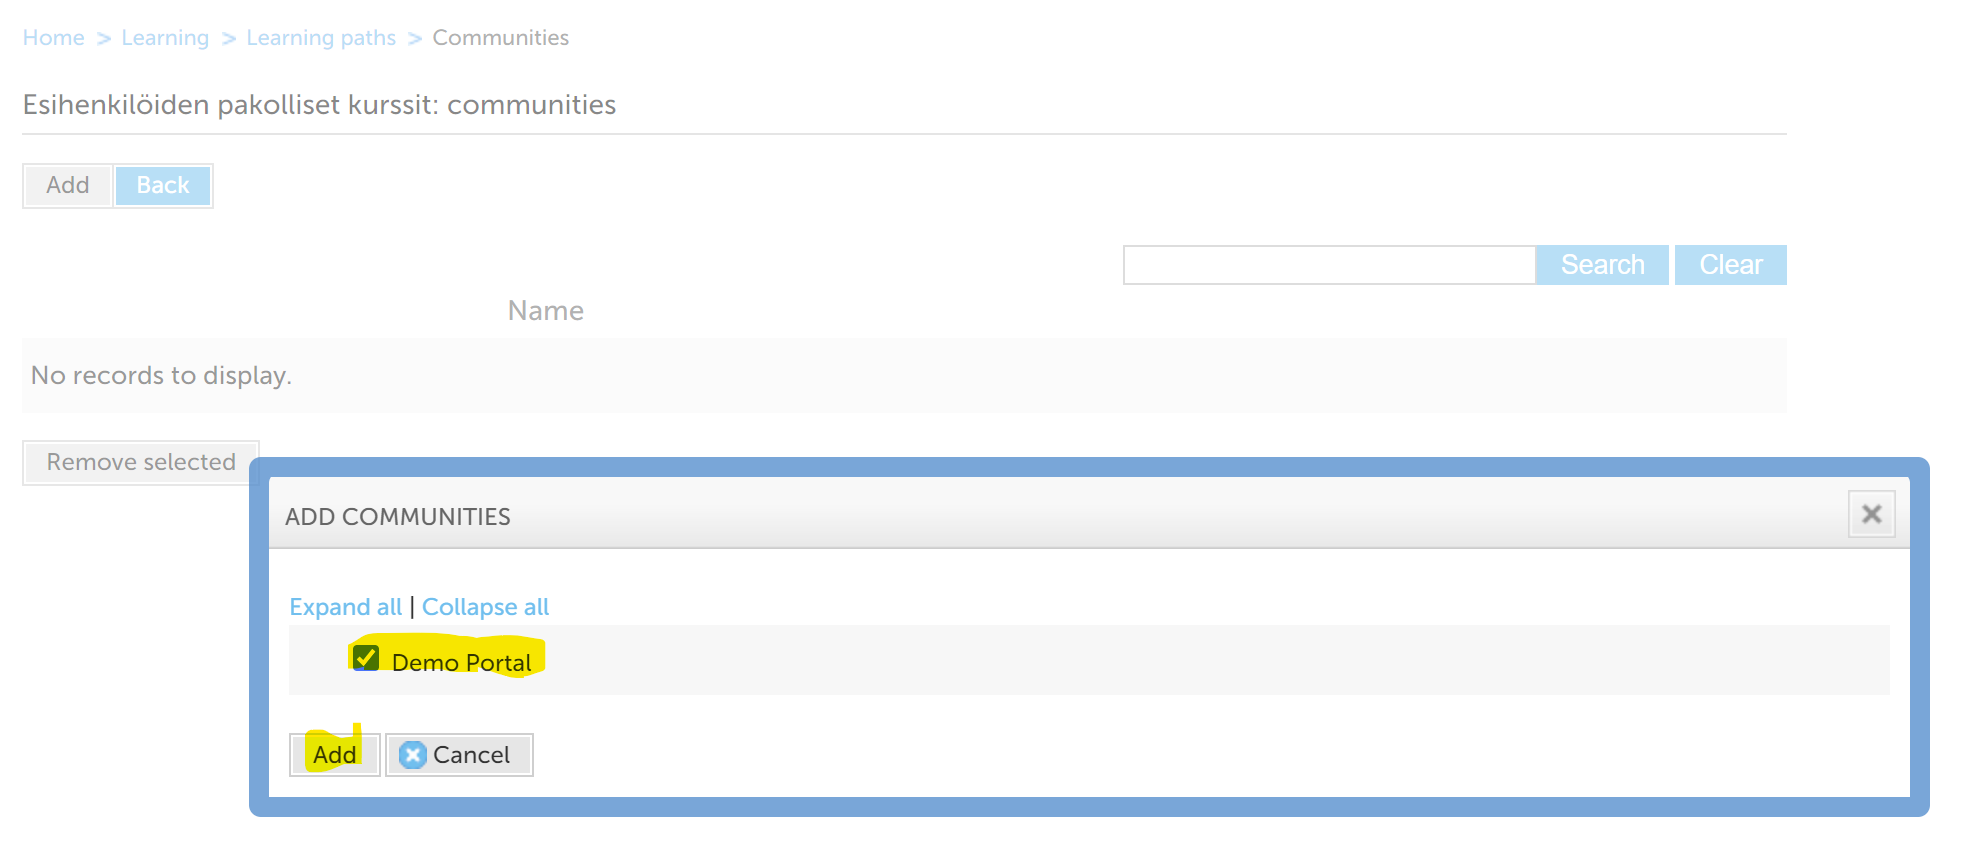
Task: Navigate to Learning paths breadcrumb
Action: point(321,38)
